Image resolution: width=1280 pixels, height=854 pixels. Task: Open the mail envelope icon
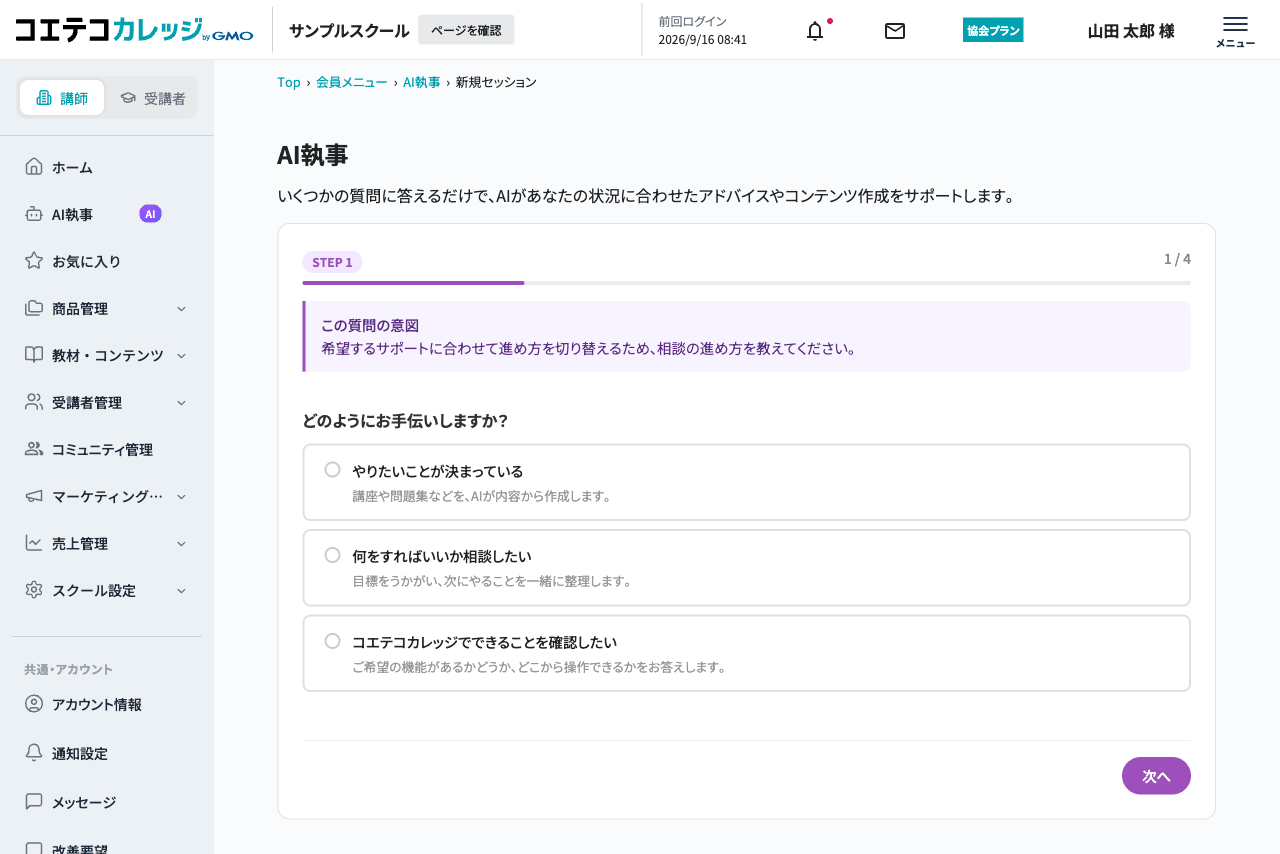[x=895, y=31]
